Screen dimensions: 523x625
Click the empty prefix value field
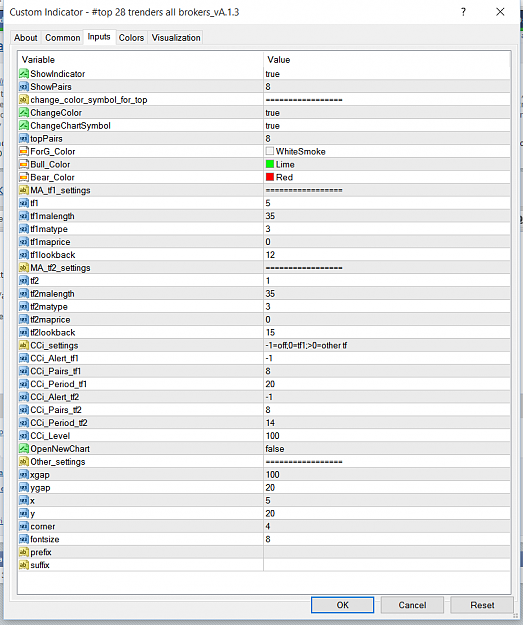pos(387,552)
